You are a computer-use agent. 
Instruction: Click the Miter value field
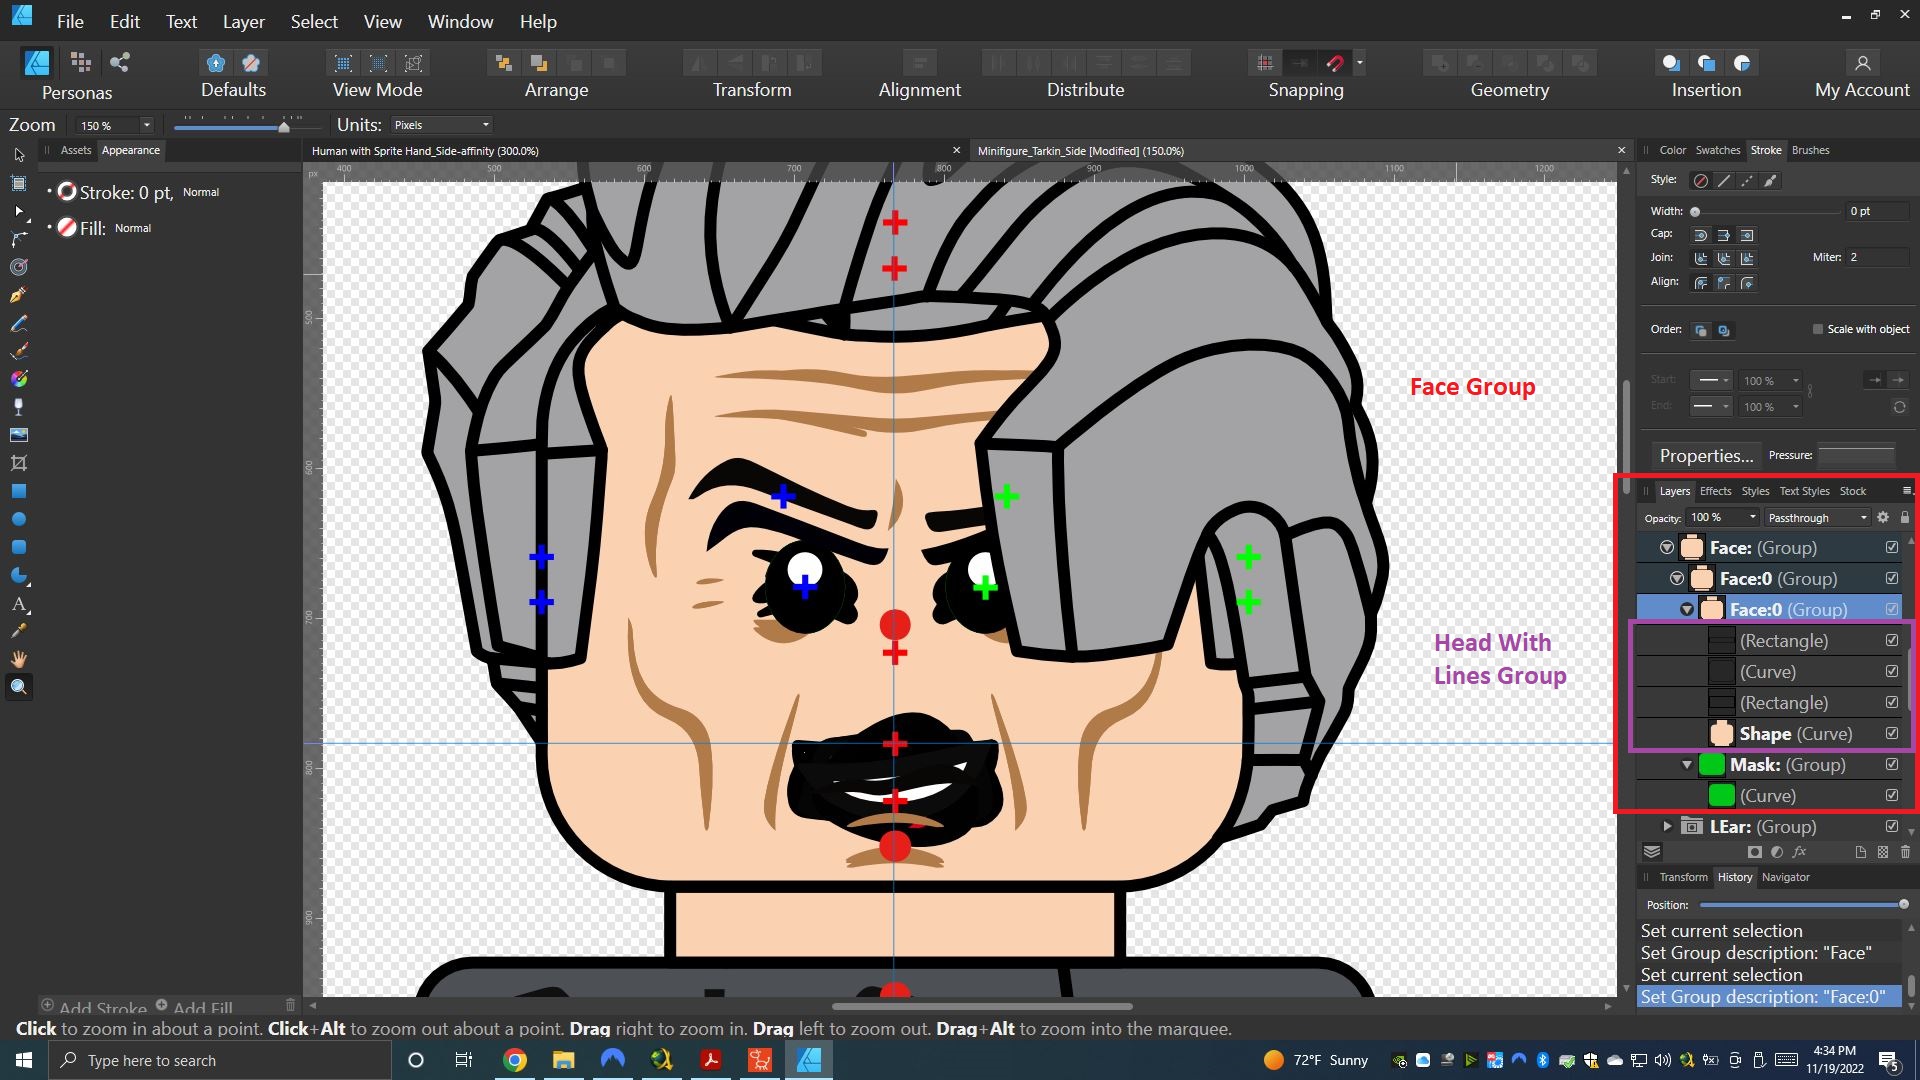pos(1877,257)
